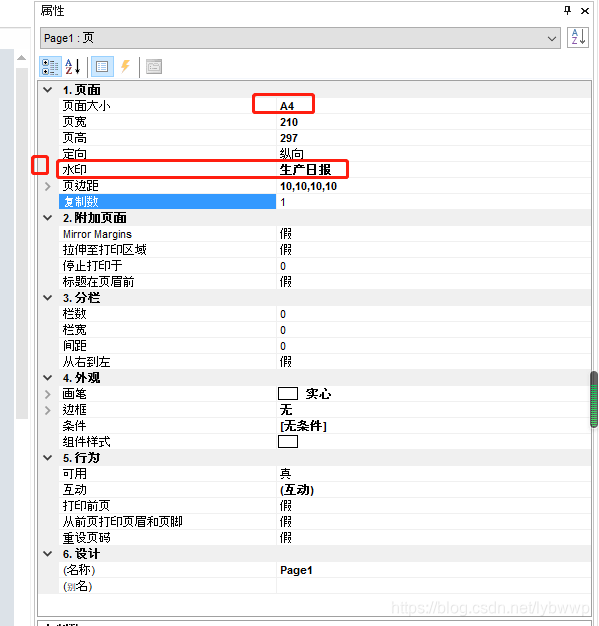Select the 组件样式 property label

pyautogui.click(x=86, y=442)
